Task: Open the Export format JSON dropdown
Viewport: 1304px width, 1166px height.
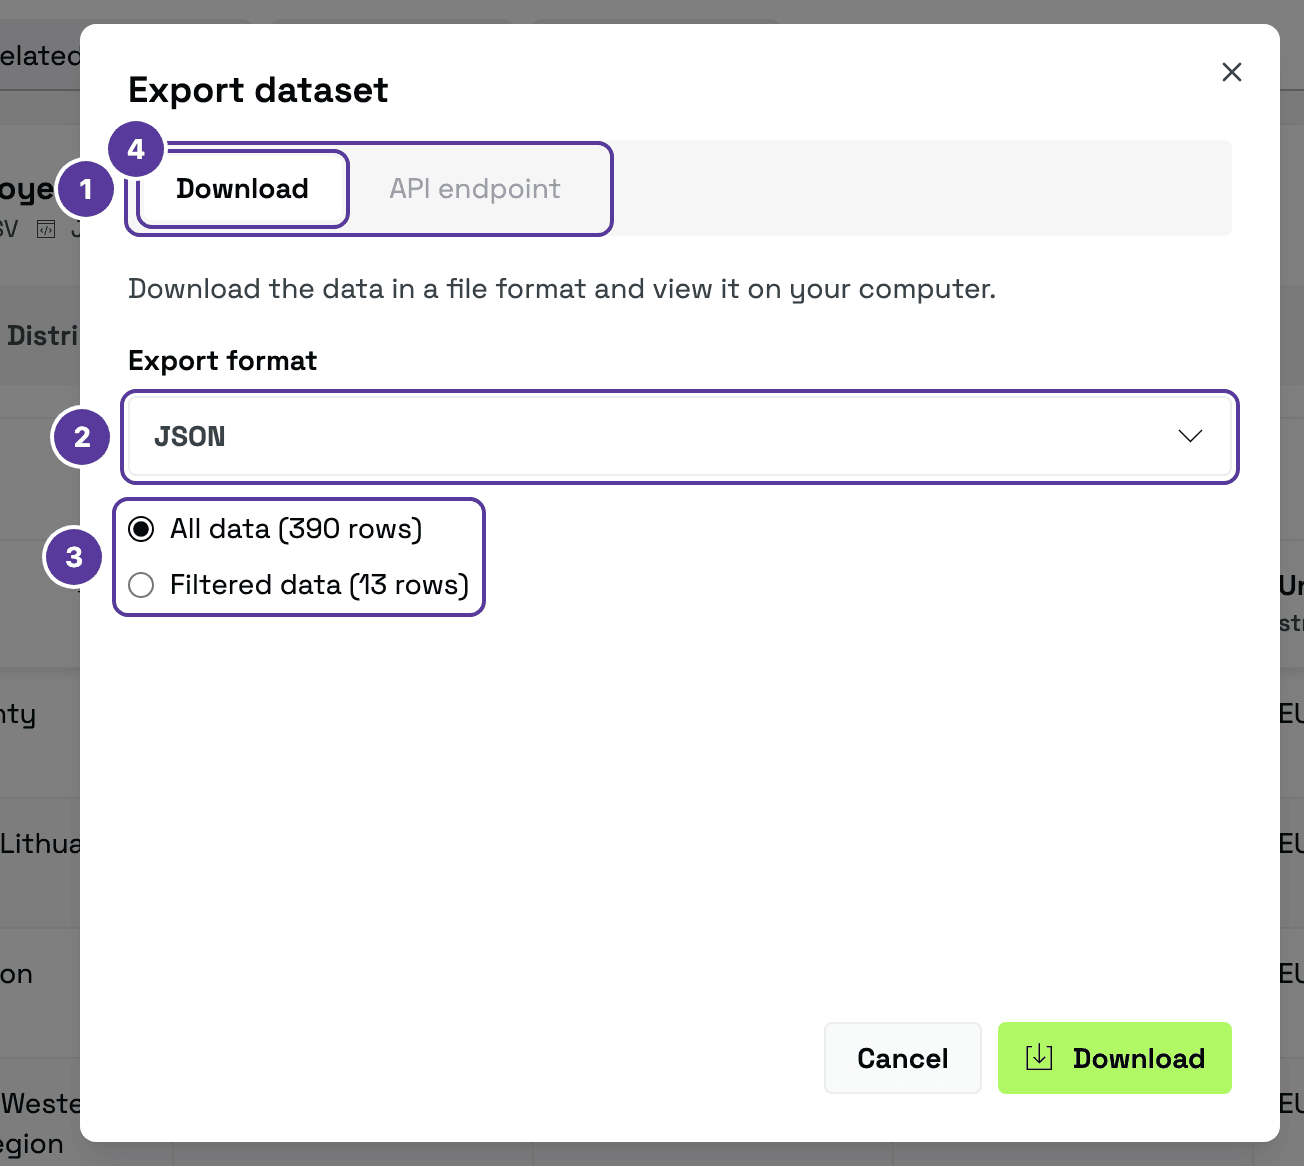Action: coord(680,436)
